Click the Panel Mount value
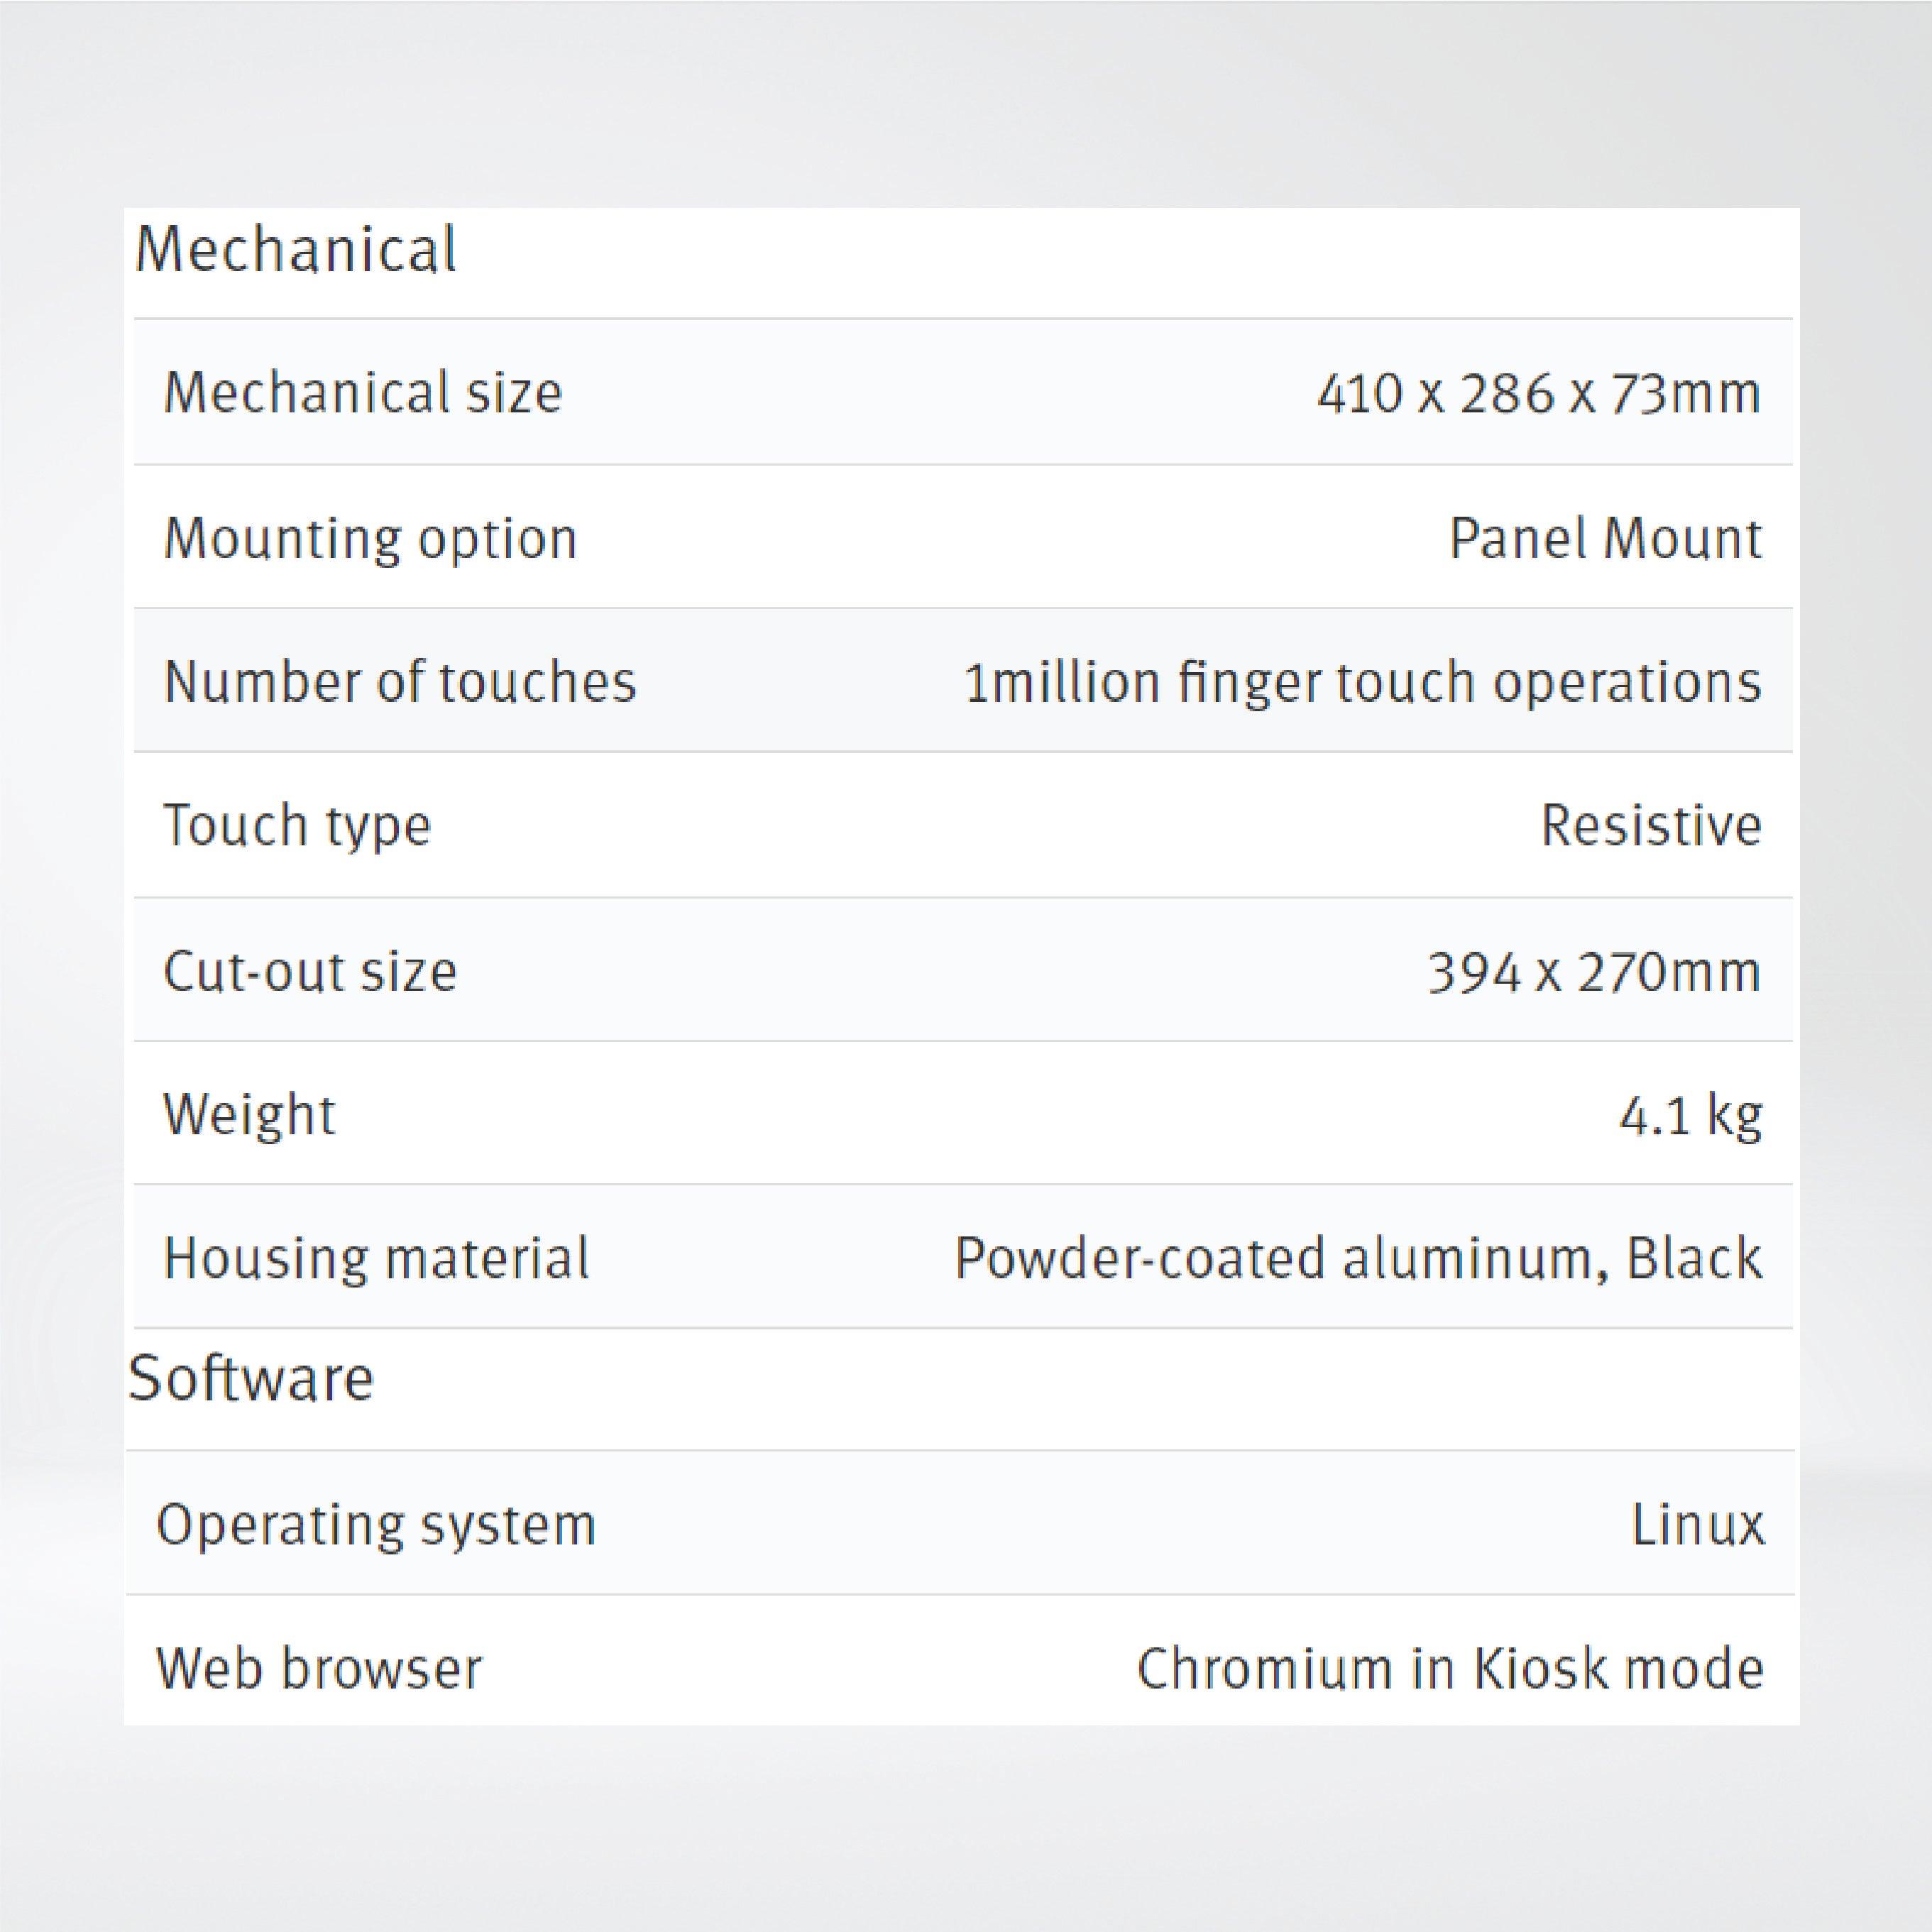The image size is (1932, 1932). tap(1605, 539)
